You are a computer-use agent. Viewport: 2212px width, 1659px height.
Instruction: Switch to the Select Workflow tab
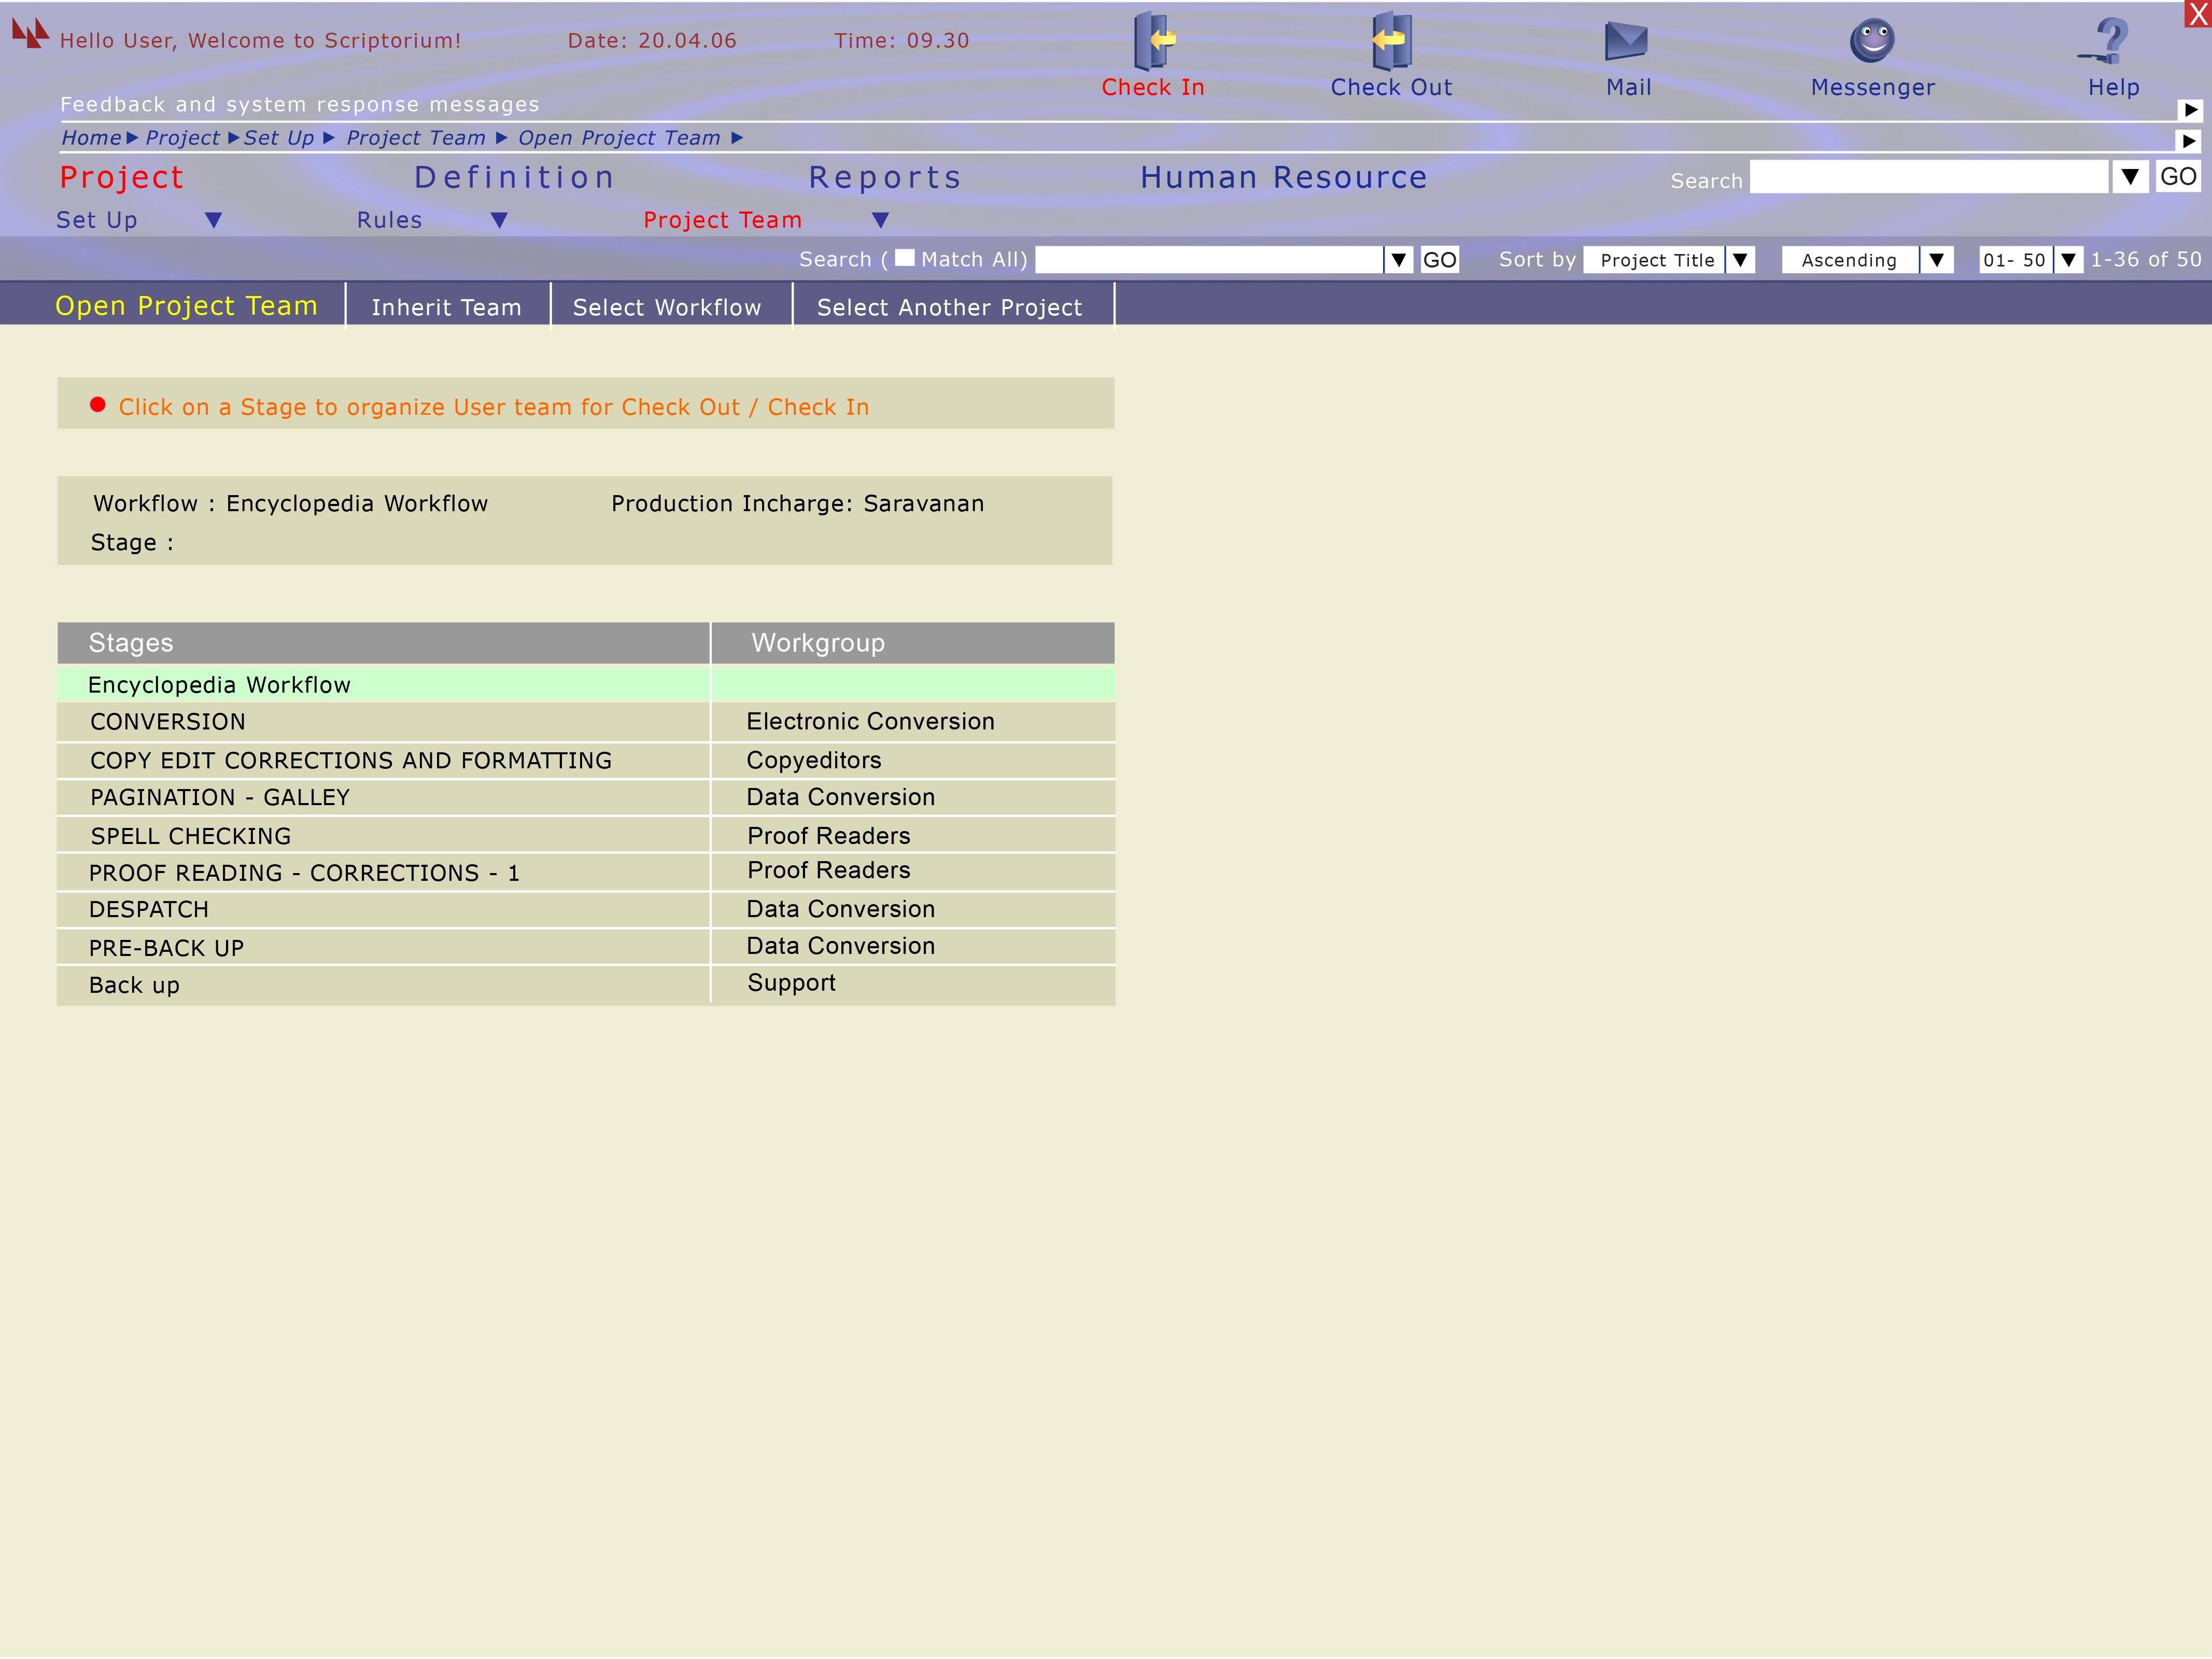(x=667, y=307)
